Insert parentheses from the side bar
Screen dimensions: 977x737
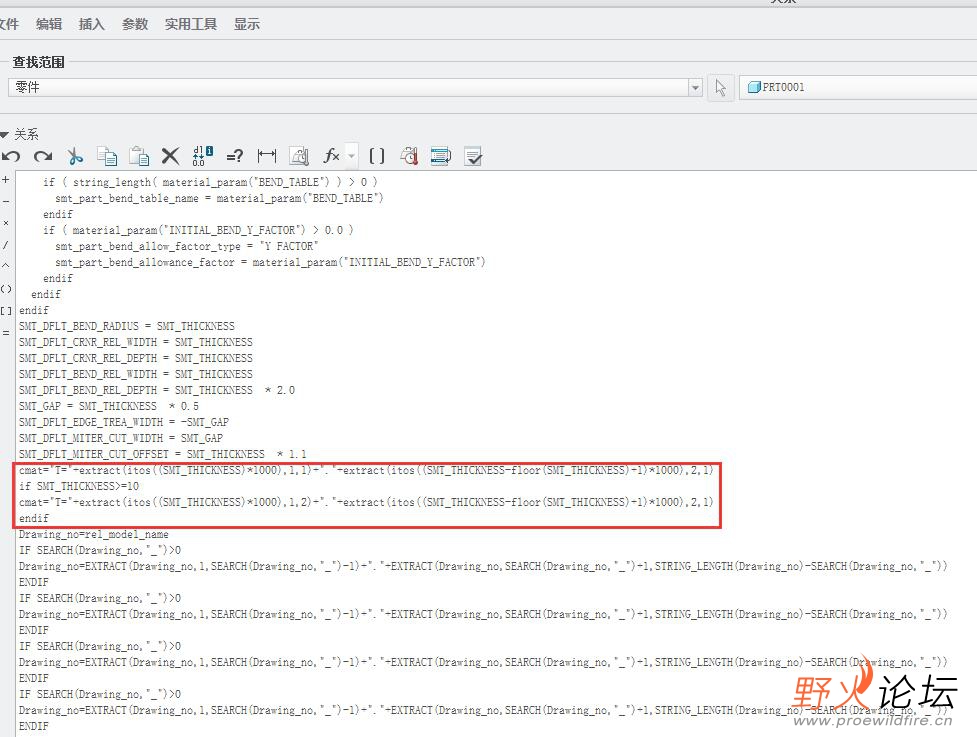pos(6,288)
